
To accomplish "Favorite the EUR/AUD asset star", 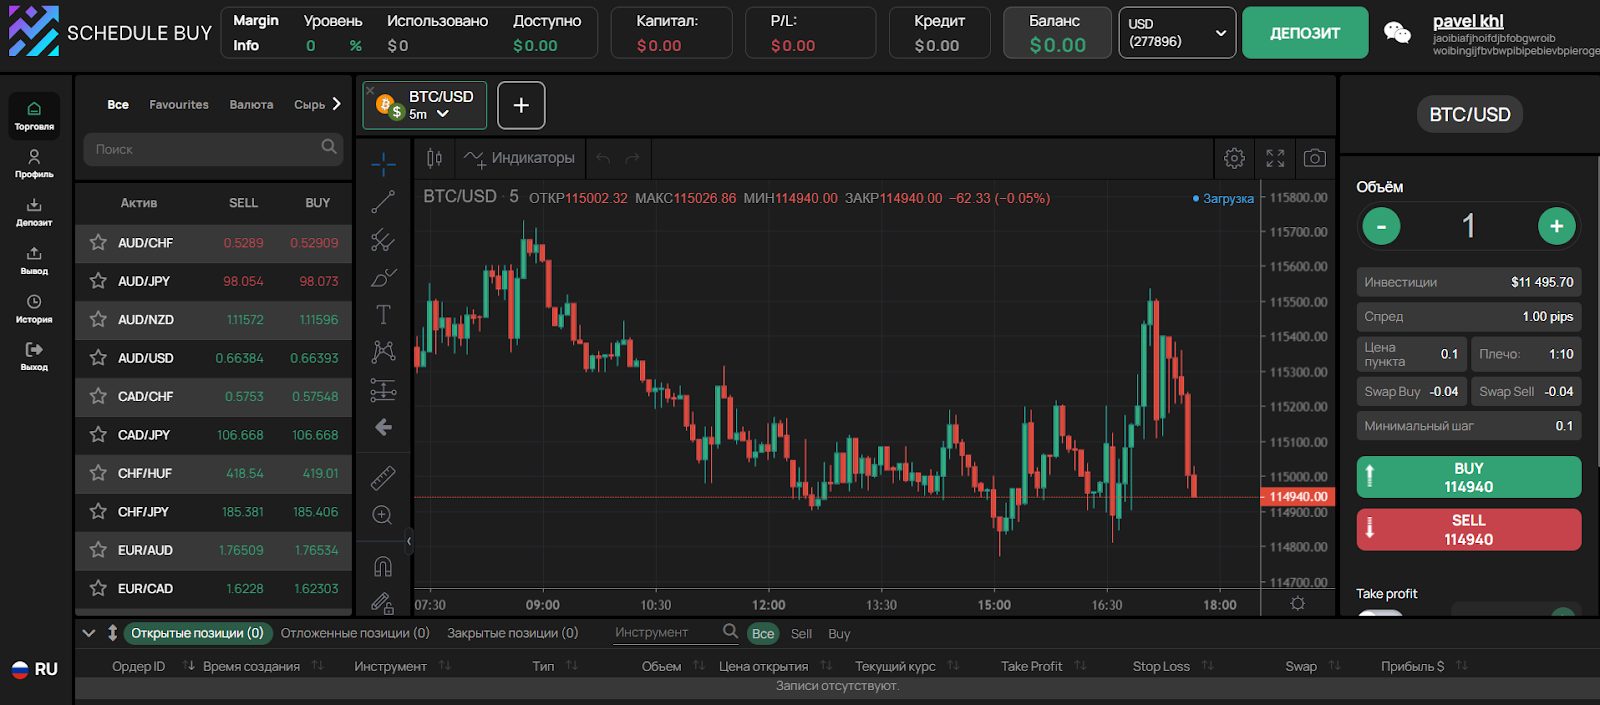I will coord(98,550).
